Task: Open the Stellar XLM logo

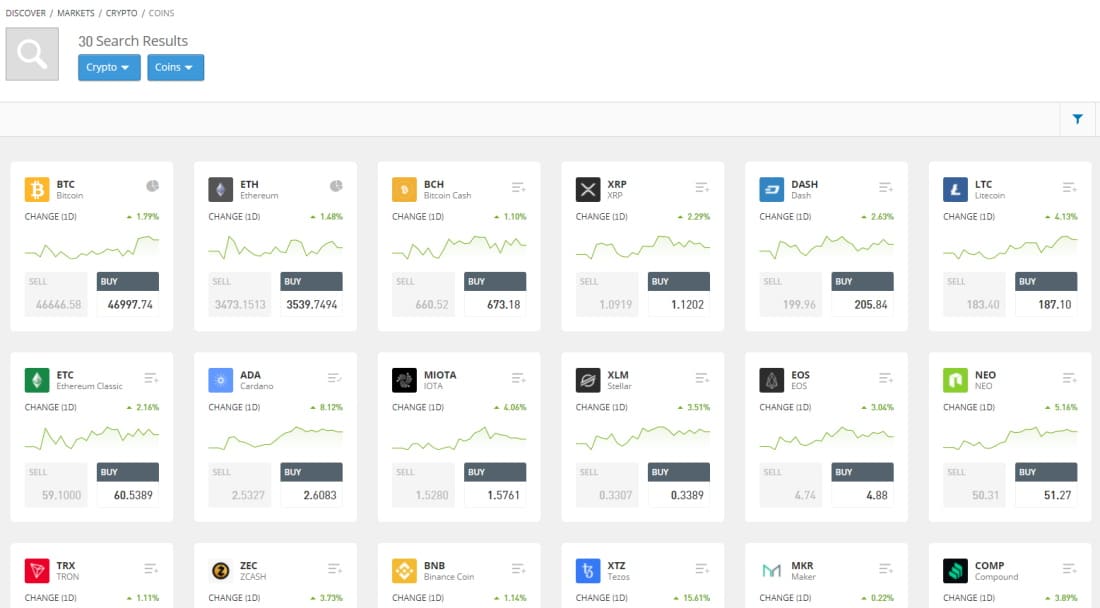Action: click(x=588, y=380)
